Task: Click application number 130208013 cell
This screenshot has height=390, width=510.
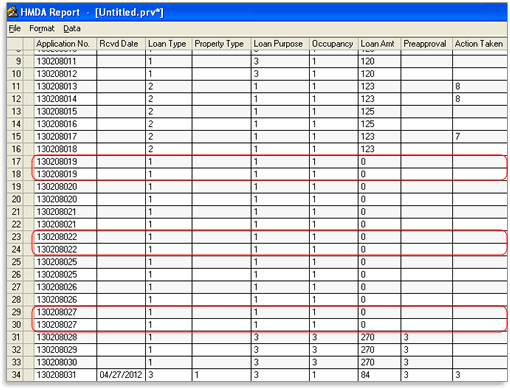Action: [x=65, y=87]
